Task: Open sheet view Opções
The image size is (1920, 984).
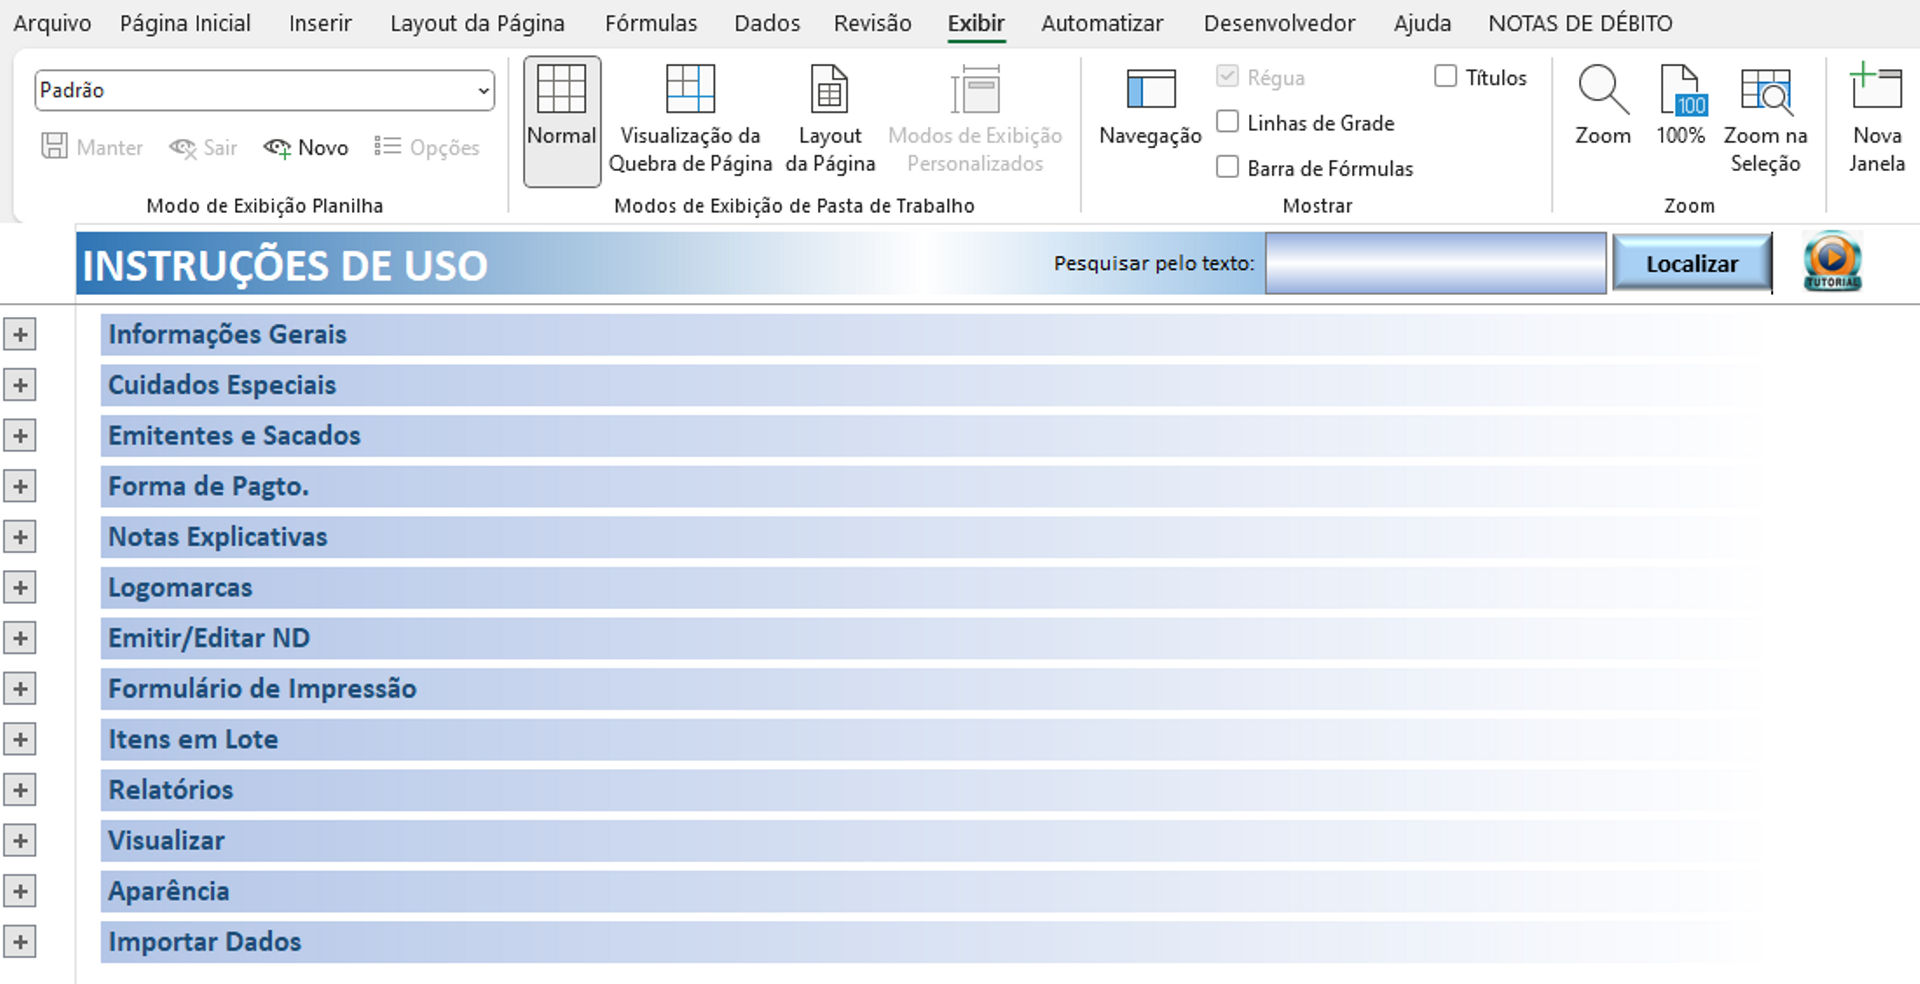Action: 427,148
